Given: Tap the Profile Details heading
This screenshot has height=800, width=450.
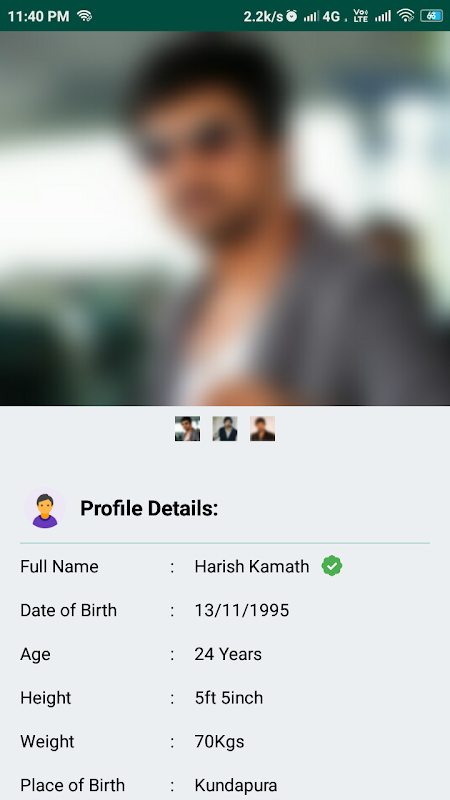Looking at the screenshot, I should (149, 508).
